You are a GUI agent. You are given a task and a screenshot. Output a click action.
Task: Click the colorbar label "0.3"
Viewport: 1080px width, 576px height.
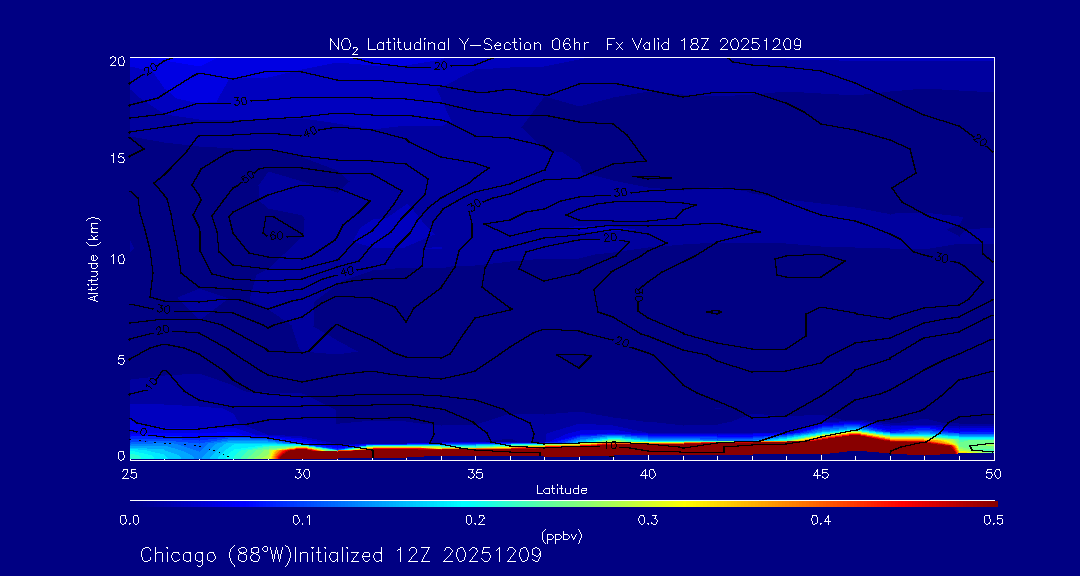(647, 521)
